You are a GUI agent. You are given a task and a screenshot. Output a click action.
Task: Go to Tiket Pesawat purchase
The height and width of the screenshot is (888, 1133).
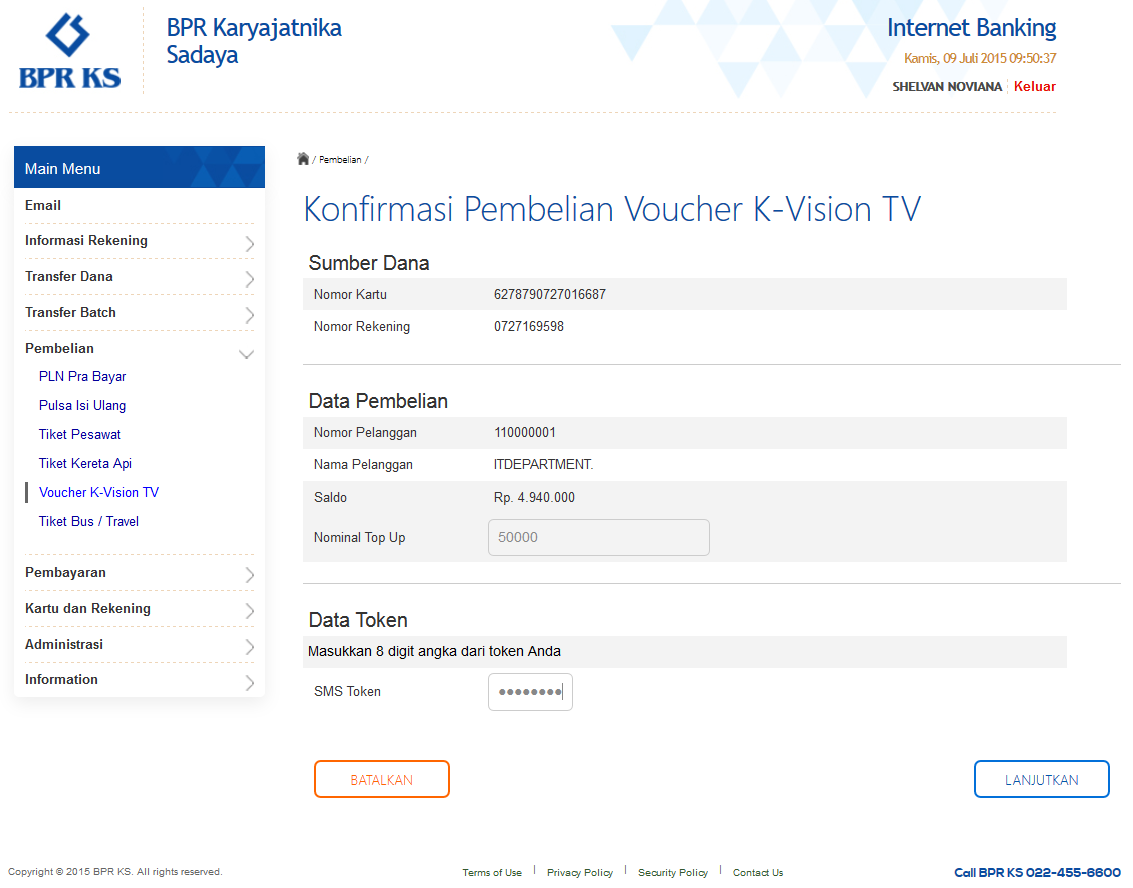pyautogui.click(x=80, y=435)
